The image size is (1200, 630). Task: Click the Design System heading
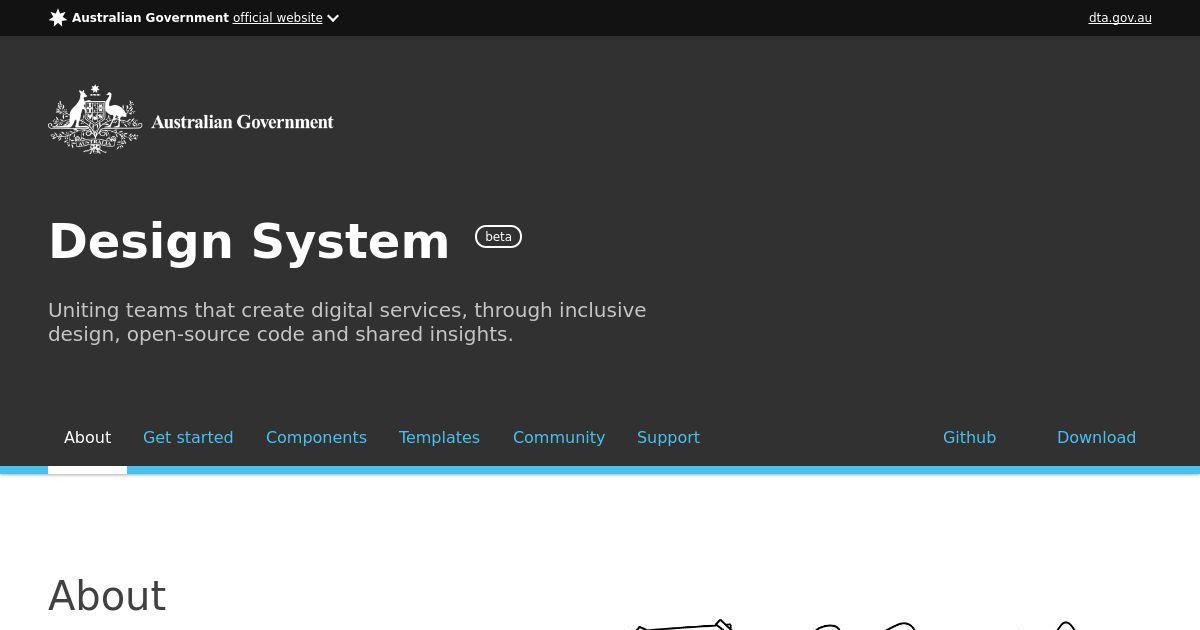tap(249, 241)
